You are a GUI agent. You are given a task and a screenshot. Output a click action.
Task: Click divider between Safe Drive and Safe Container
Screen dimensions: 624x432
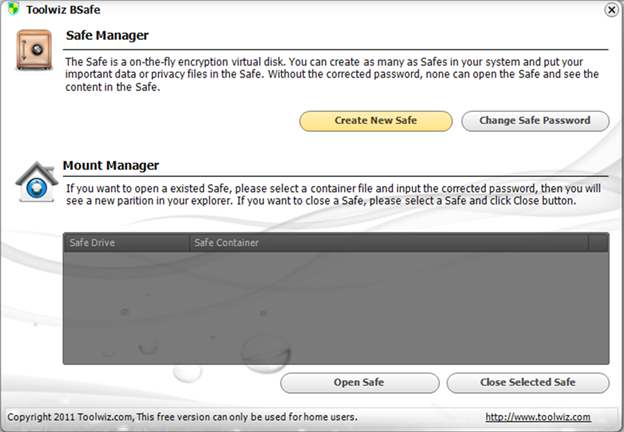click(188, 242)
